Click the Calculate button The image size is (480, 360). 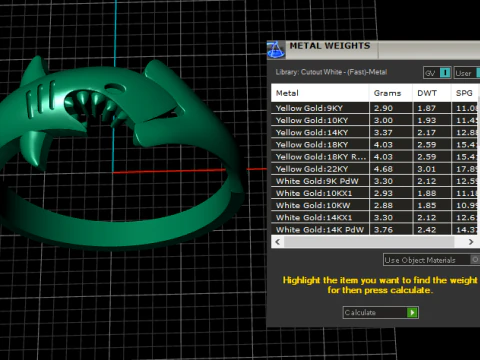[380, 312]
